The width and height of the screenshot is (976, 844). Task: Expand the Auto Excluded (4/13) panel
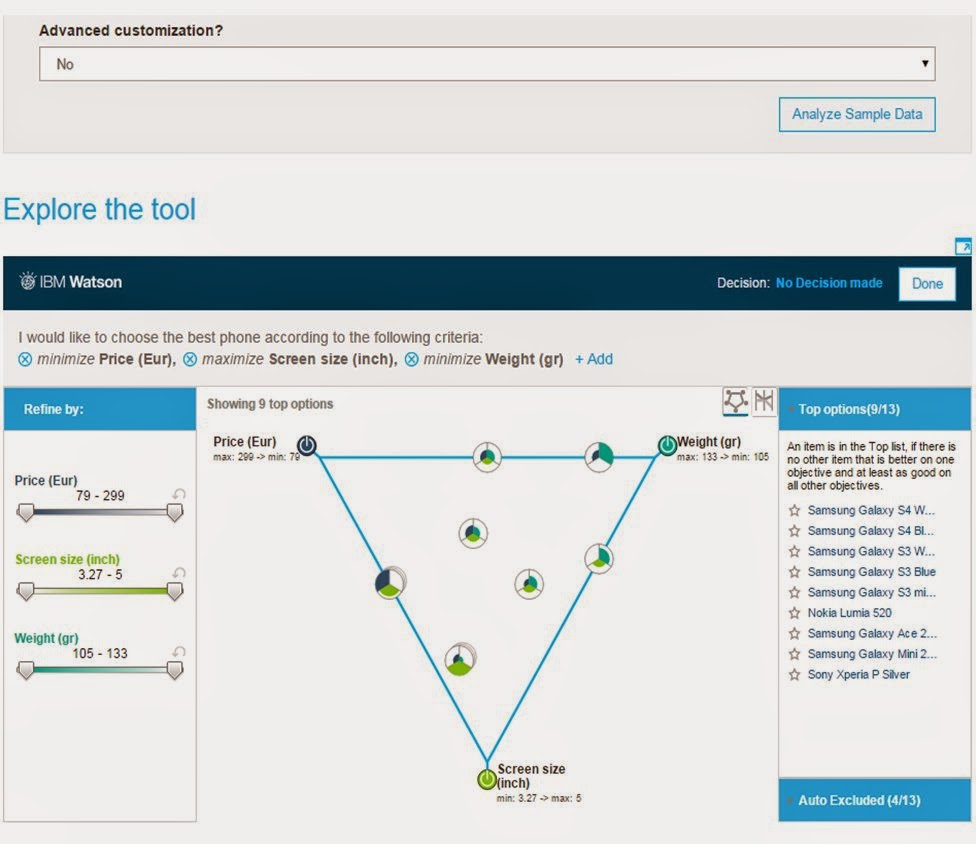(x=875, y=800)
